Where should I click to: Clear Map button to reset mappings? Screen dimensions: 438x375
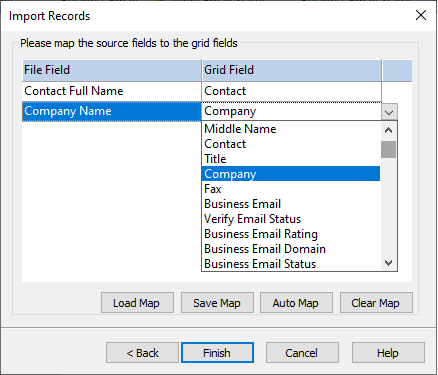point(376,303)
